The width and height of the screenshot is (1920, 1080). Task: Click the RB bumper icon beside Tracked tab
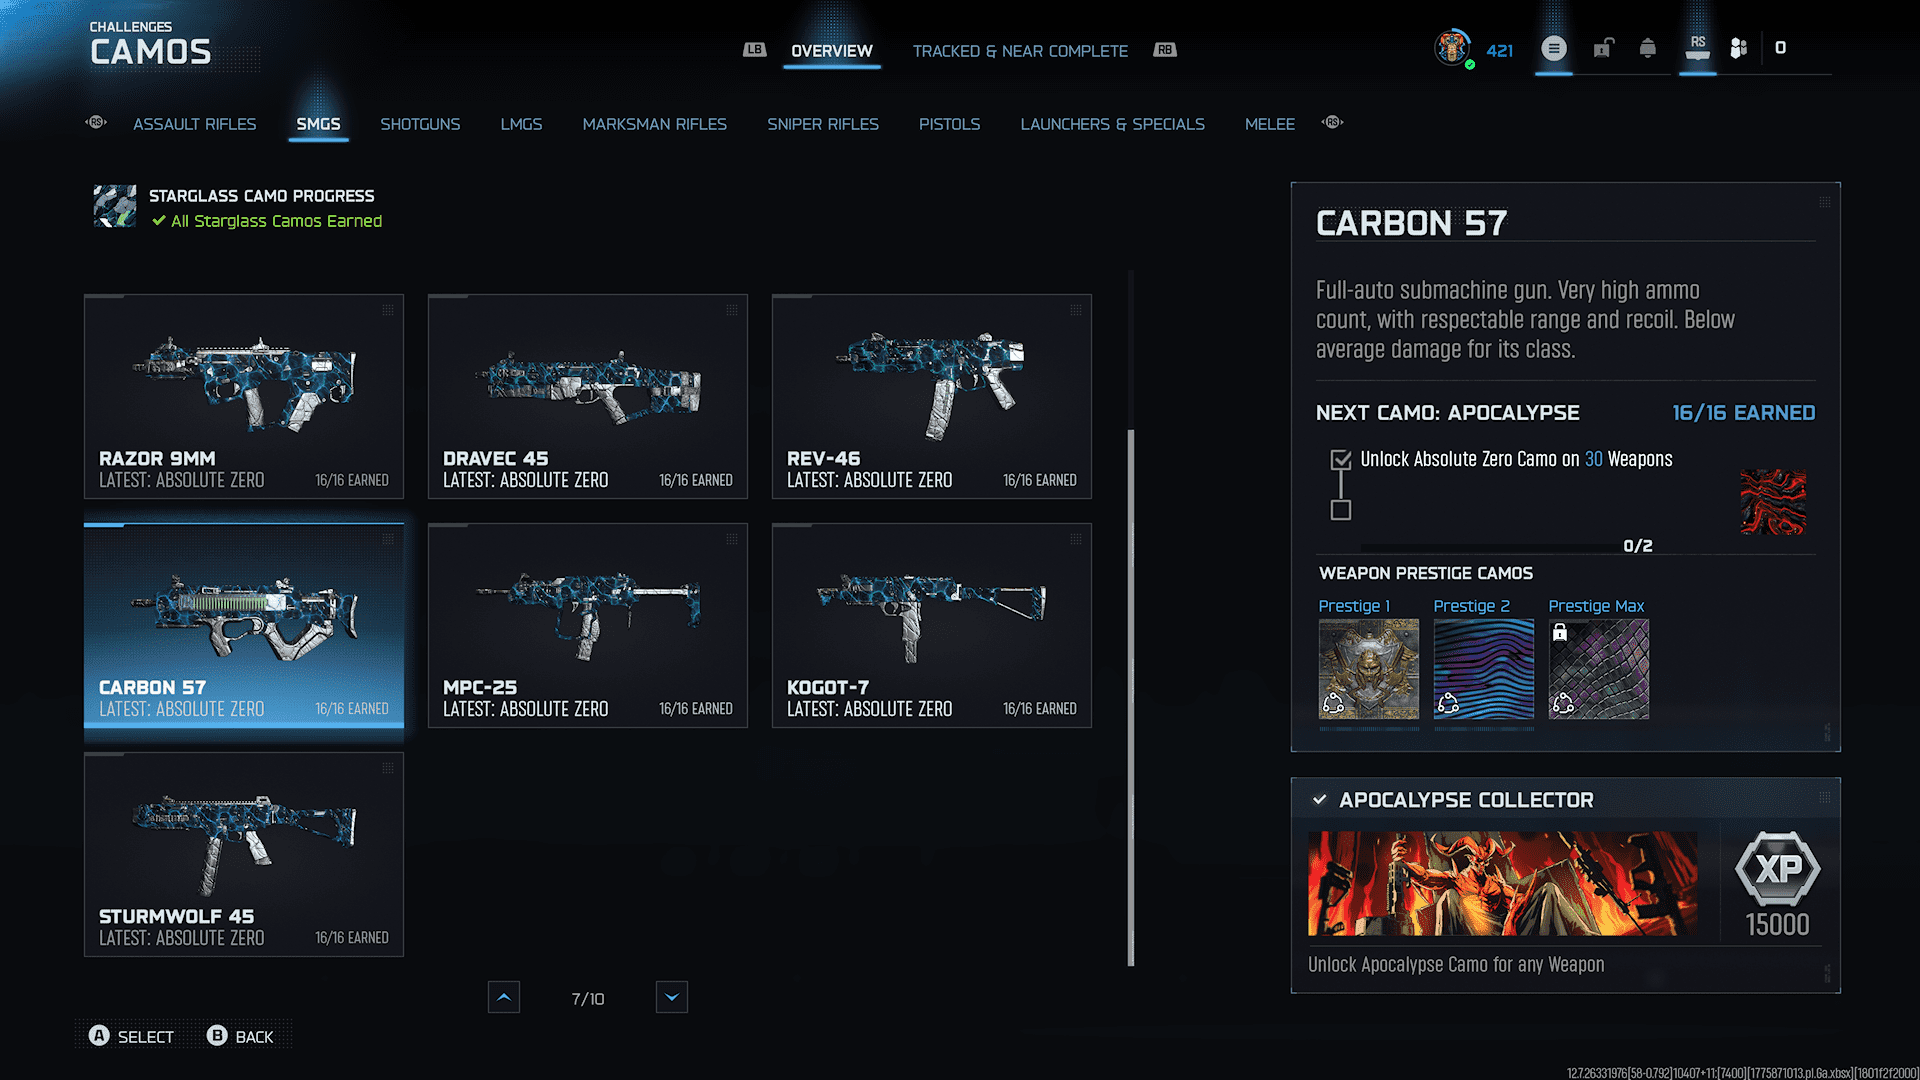[x=1165, y=50]
